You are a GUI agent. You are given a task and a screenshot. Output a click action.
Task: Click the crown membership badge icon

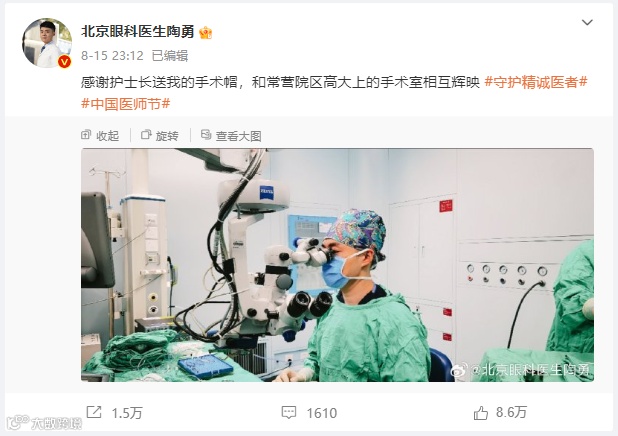pos(205,32)
